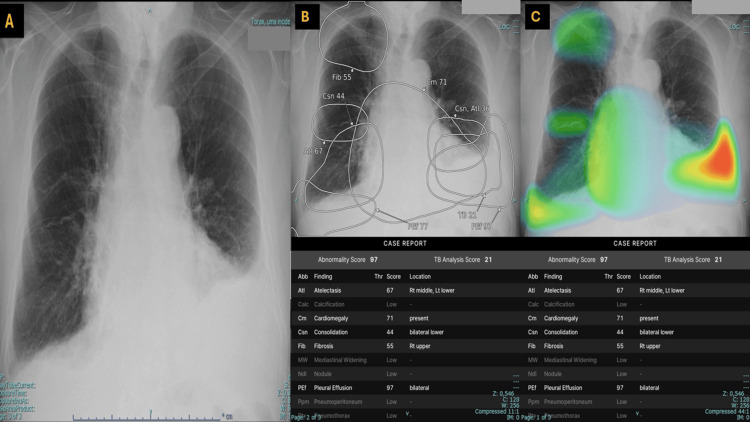
Task: Click the 'Csn, Atl 36' annotation label on panel B
Action: (472, 109)
